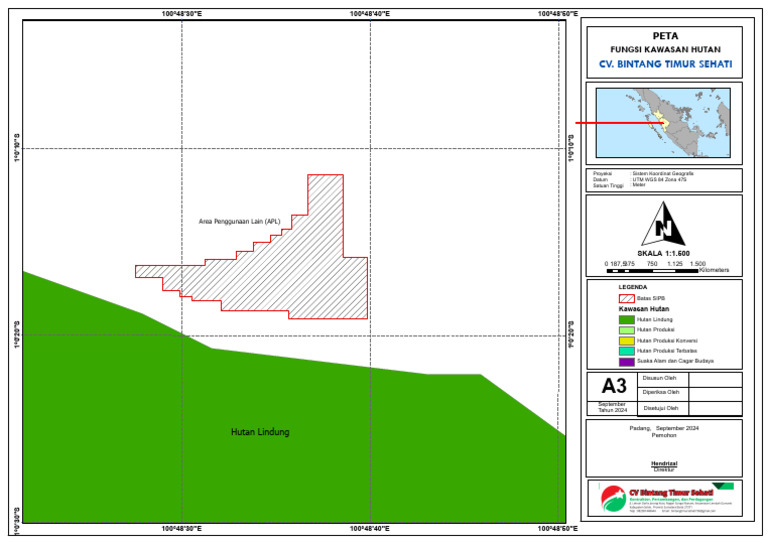Image resolution: width=768 pixels, height=542 pixels.
Task: Select the light green Hutan Produksi swatch
Action: (x=626, y=330)
